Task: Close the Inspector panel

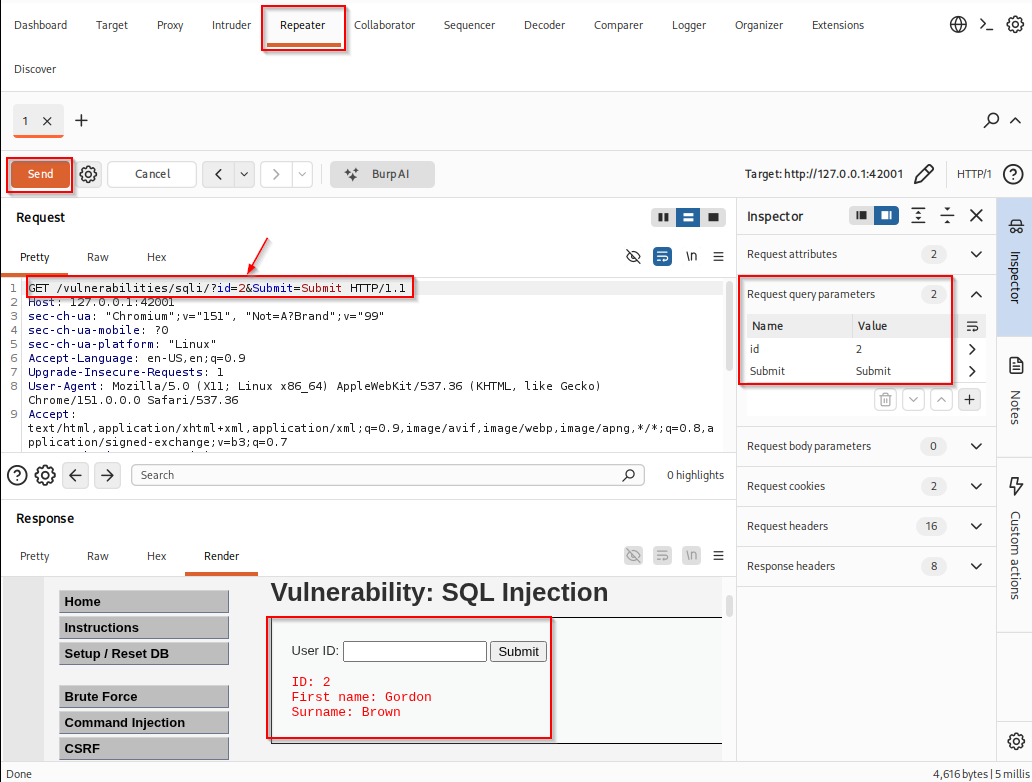Action: (x=977, y=216)
